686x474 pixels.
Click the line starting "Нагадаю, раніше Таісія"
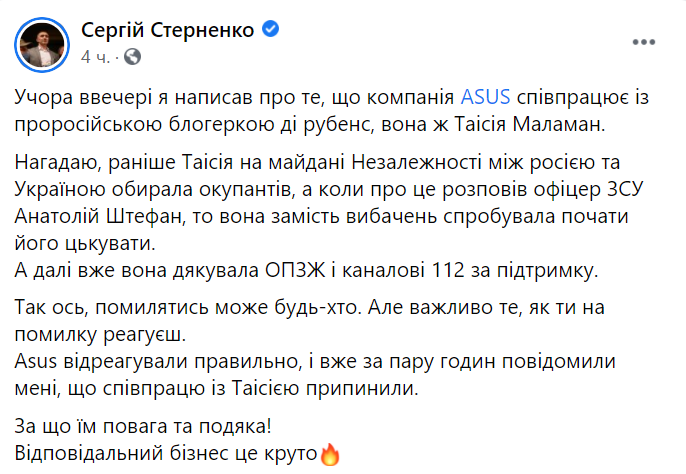click(317, 162)
